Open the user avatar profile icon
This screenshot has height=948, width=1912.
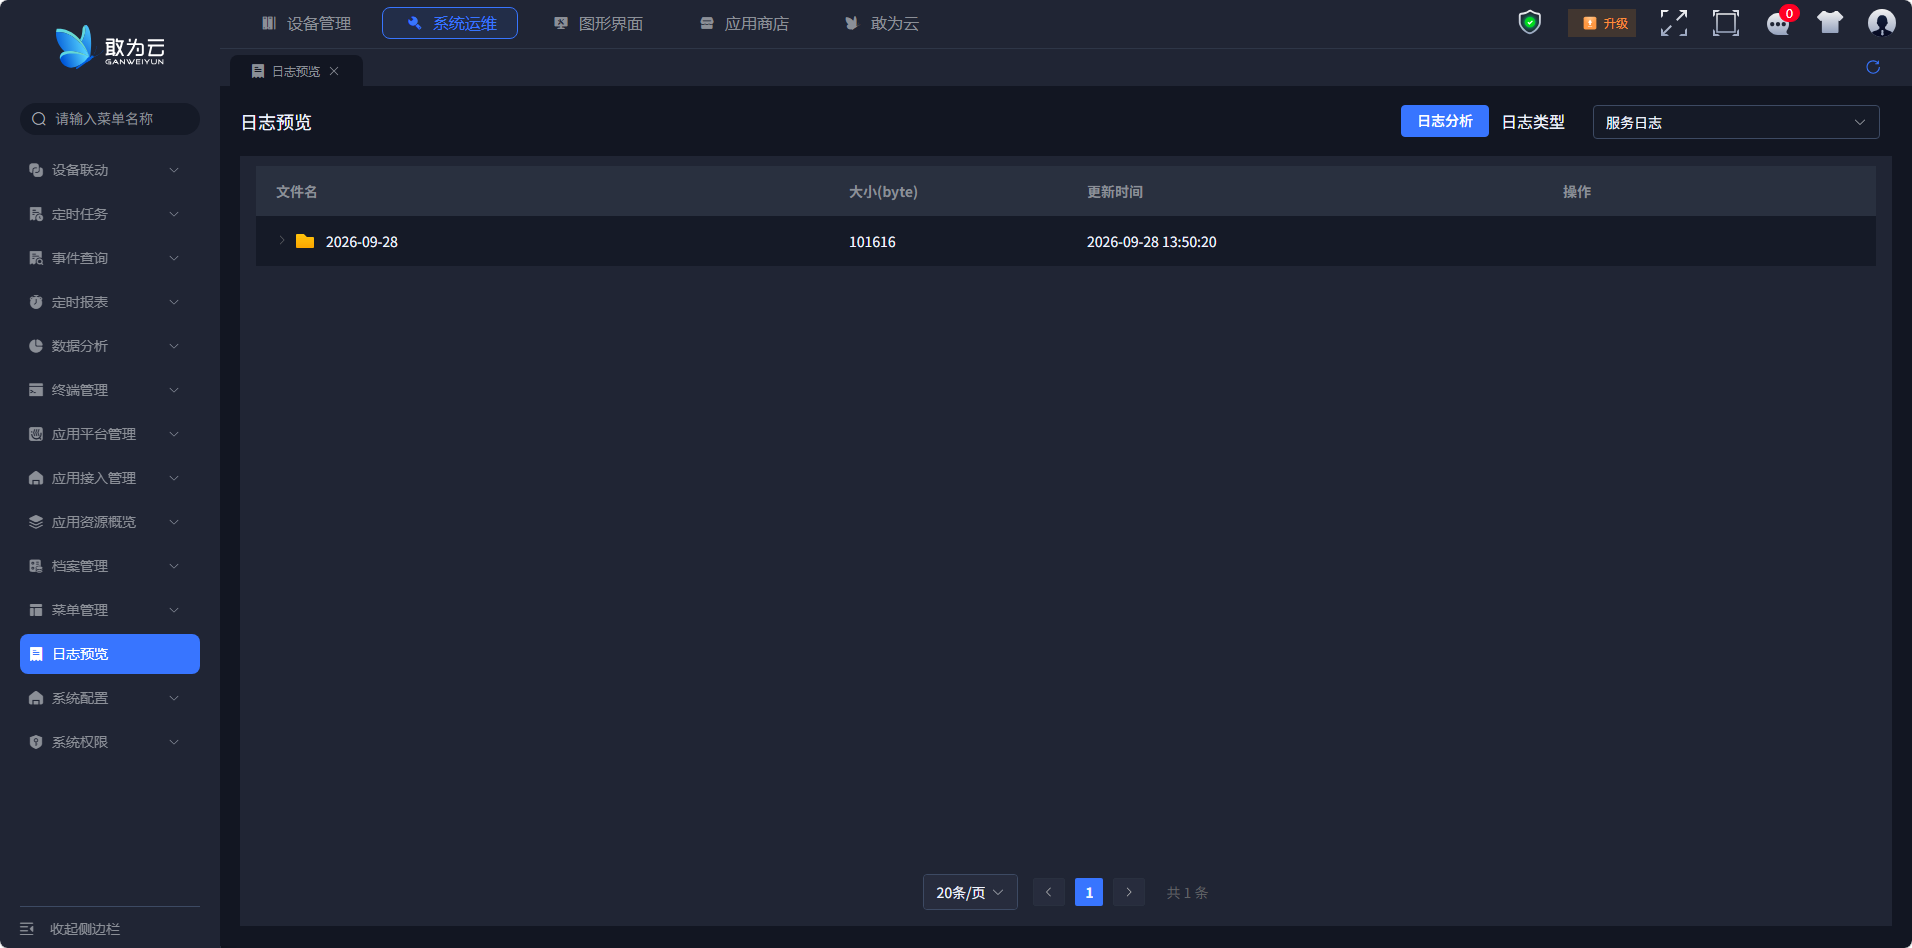click(1882, 22)
